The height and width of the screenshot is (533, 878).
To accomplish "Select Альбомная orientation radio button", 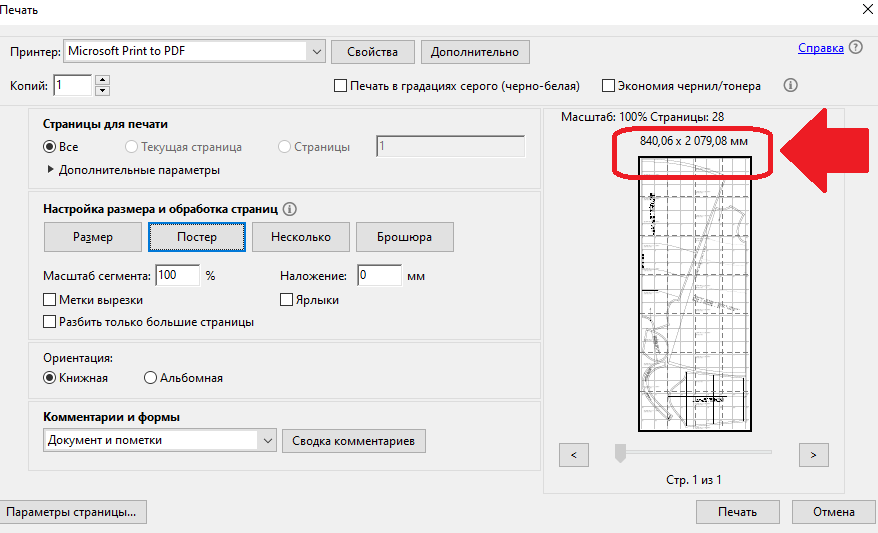I will point(151,378).
